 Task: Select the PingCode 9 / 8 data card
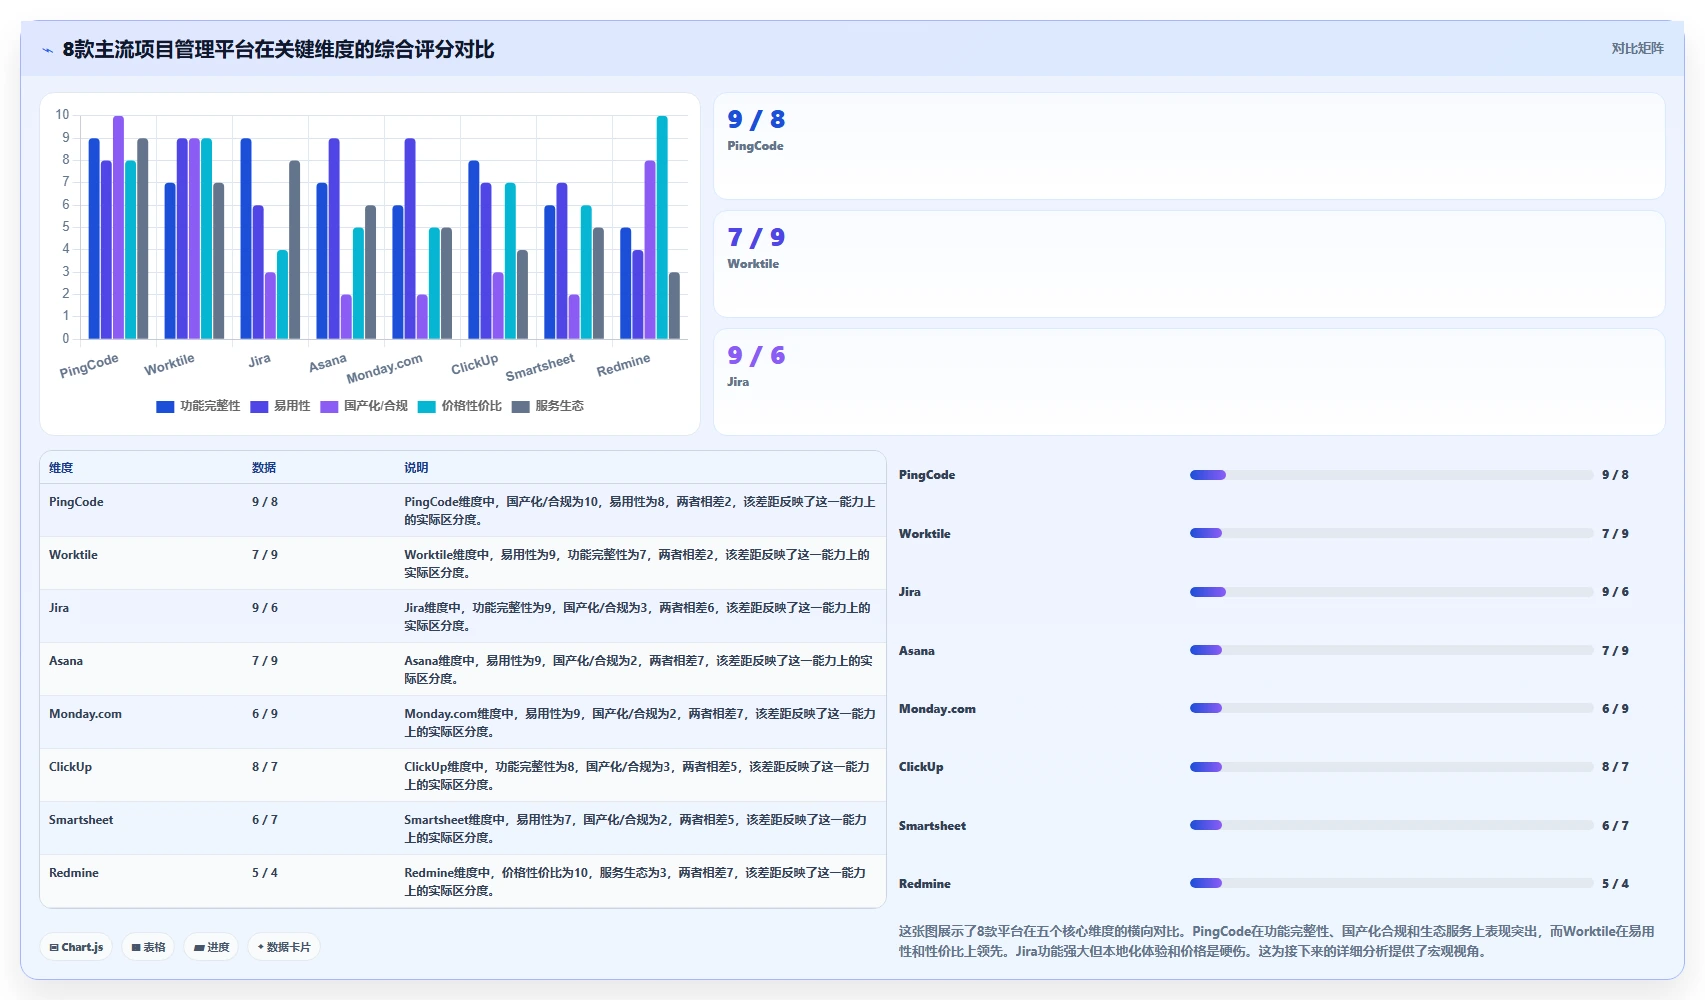point(1189,146)
